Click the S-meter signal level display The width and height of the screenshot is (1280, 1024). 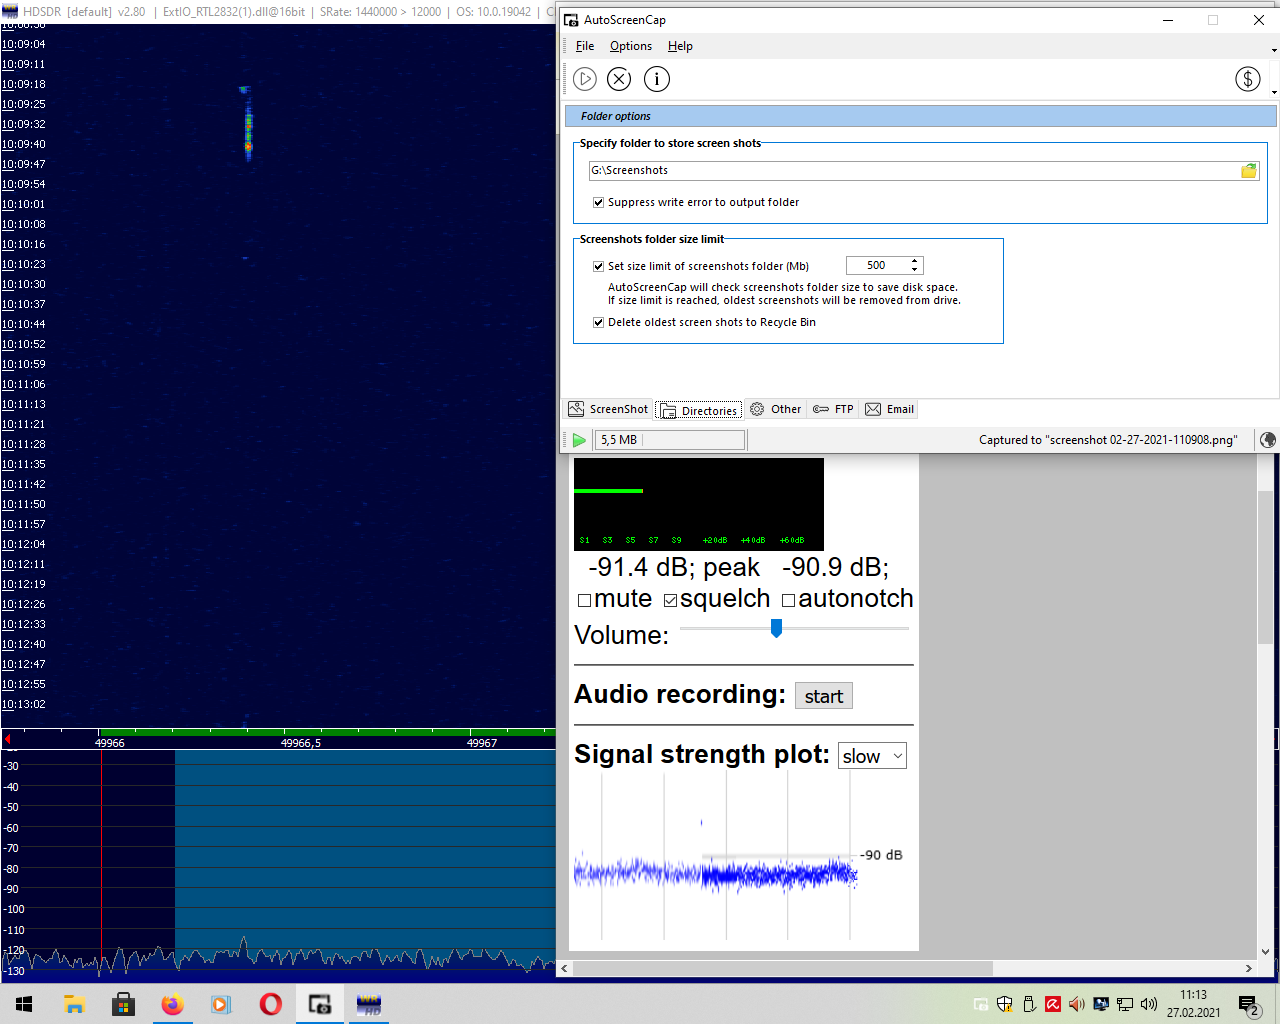699,504
